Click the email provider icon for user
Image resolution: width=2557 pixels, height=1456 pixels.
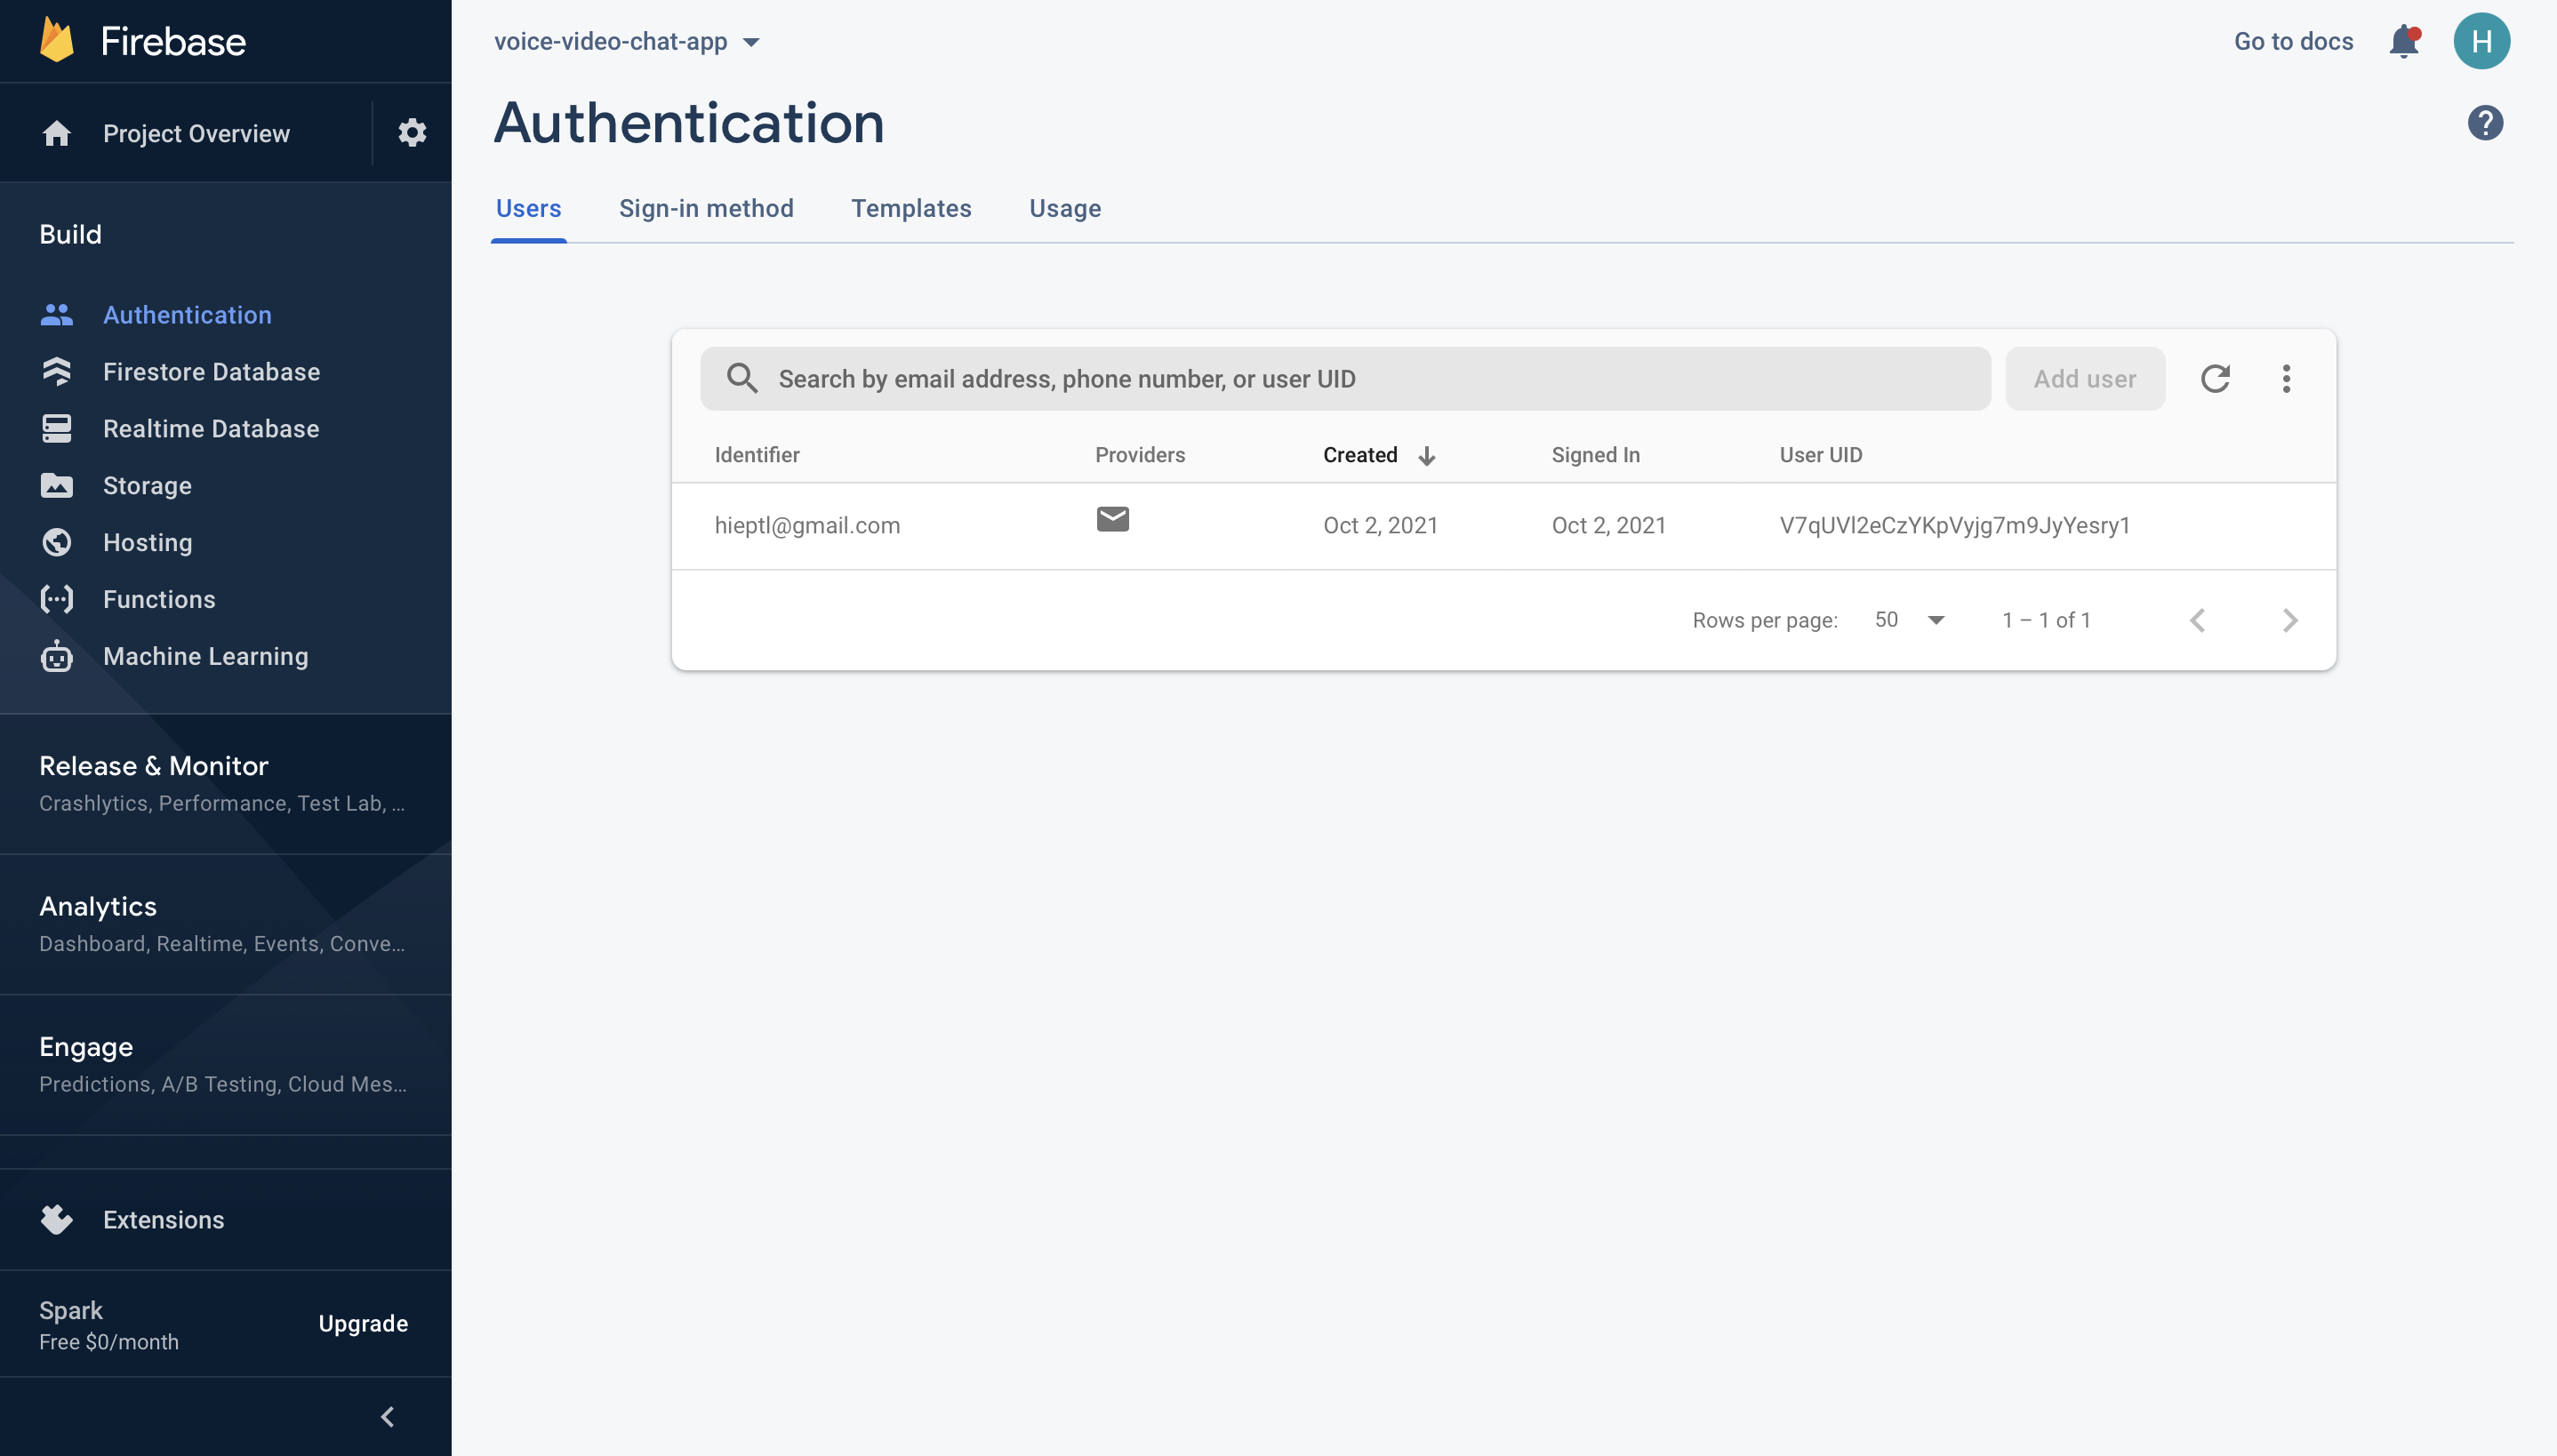(1111, 522)
